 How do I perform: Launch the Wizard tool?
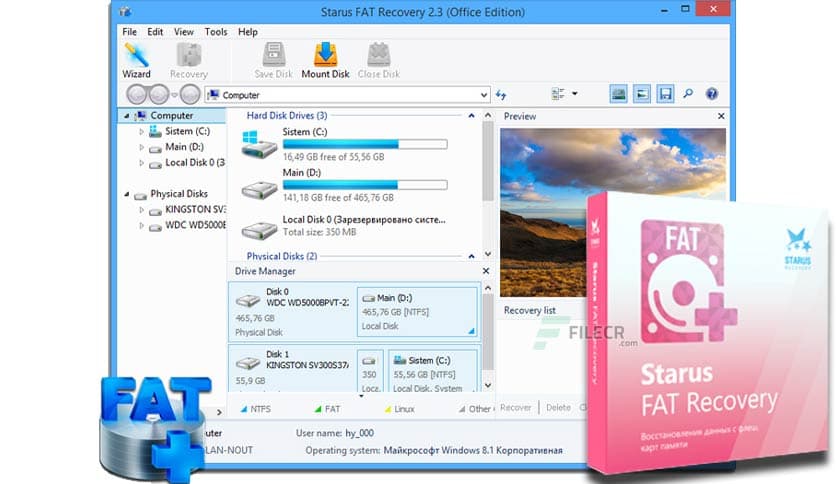pyautogui.click(x=136, y=61)
